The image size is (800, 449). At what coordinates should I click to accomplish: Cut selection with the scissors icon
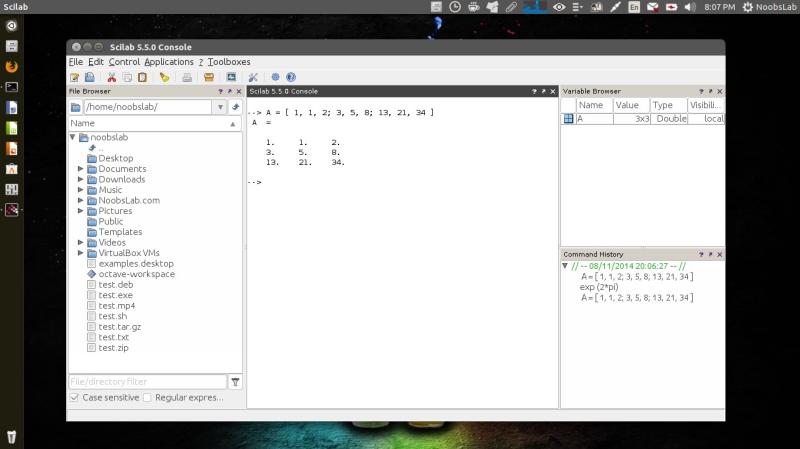(111, 78)
